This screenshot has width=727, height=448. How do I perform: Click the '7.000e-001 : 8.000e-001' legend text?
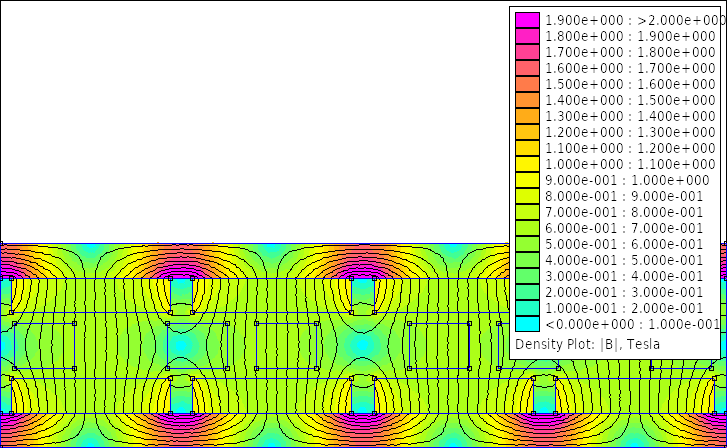click(624, 212)
